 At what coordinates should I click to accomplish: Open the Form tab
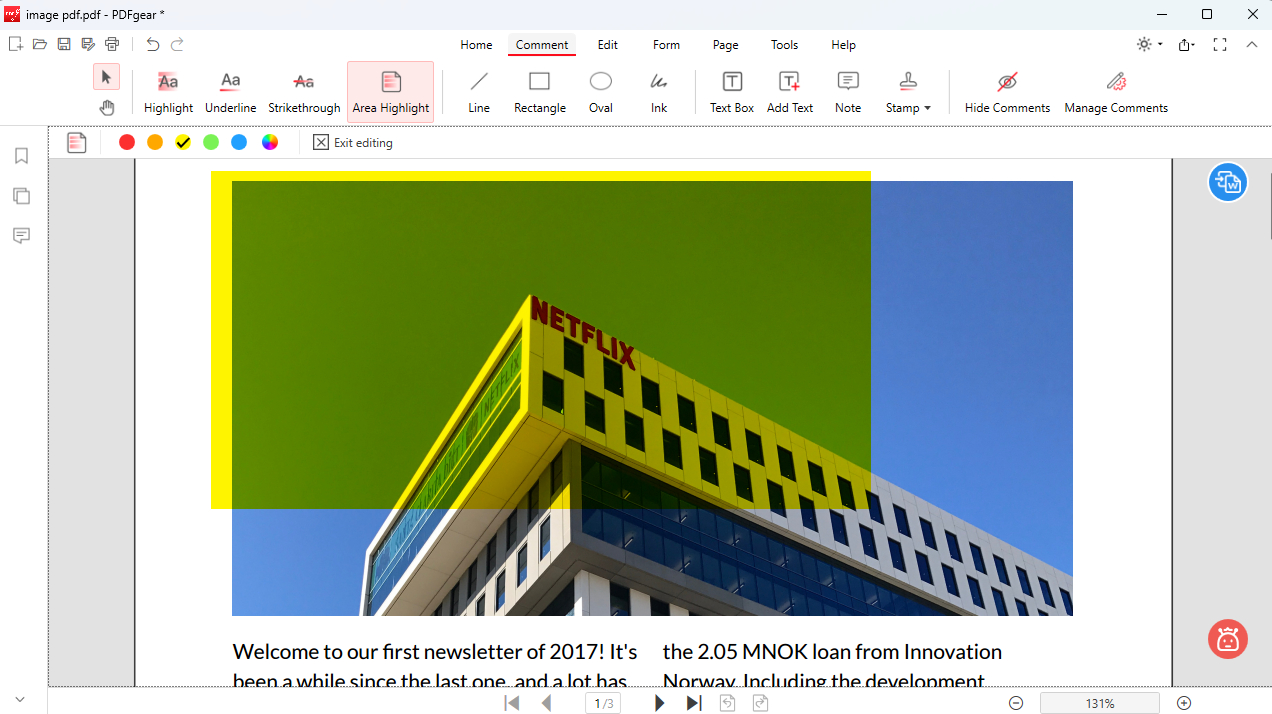pyautogui.click(x=666, y=45)
